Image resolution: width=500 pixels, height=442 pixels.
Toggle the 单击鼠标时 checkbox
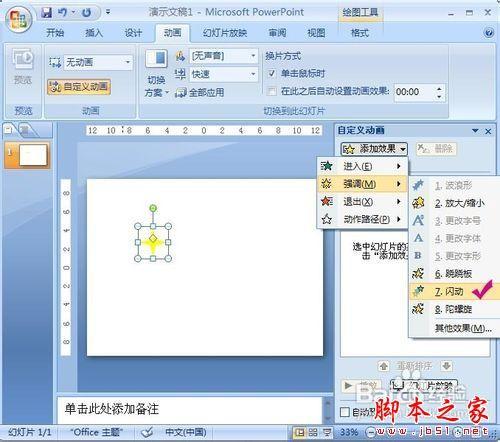pyautogui.click(x=272, y=73)
